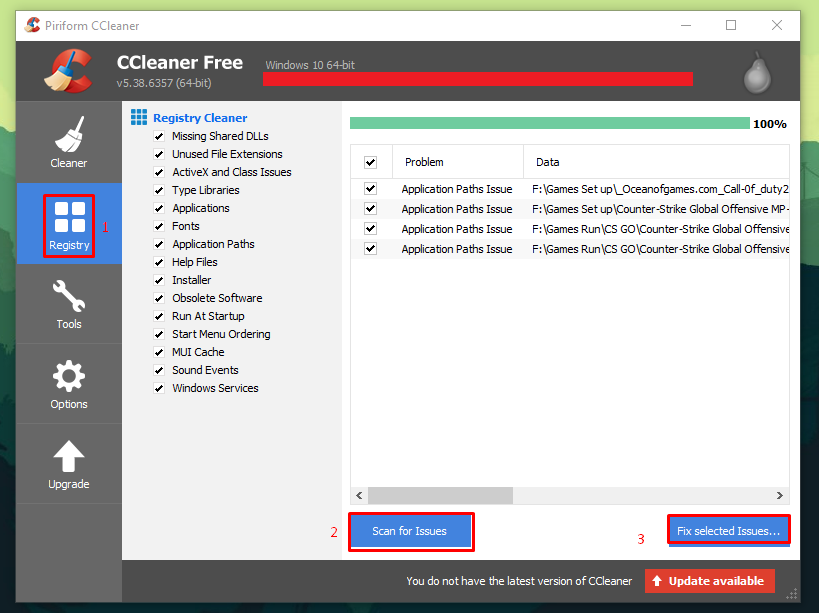Click the Piriform pear icon

point(757,73)
